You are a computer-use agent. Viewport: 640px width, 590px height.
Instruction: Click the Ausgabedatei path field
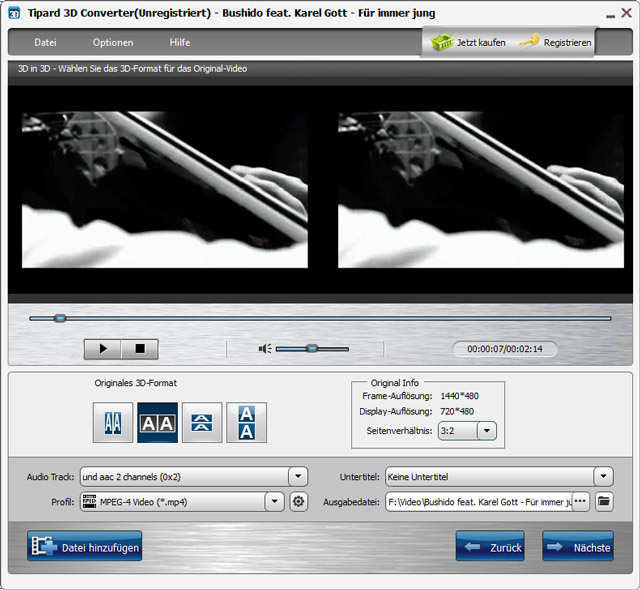pos(478,502)
